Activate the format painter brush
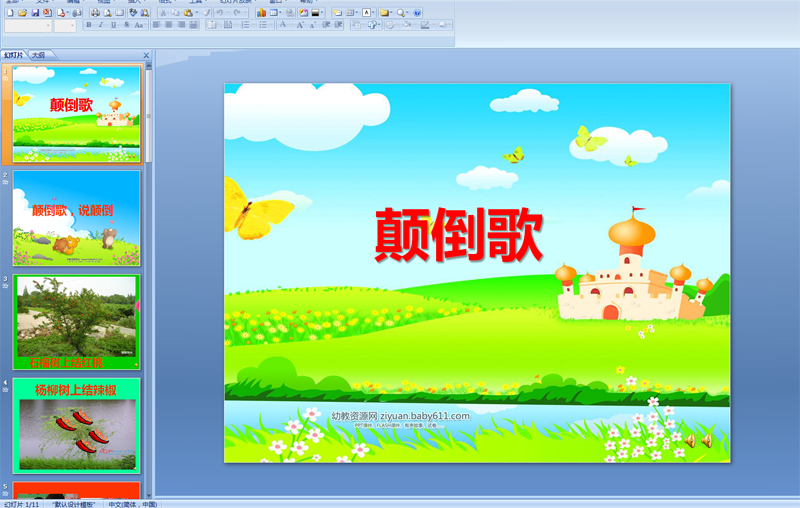Screen dimensions: 800x508 [207, 13]
